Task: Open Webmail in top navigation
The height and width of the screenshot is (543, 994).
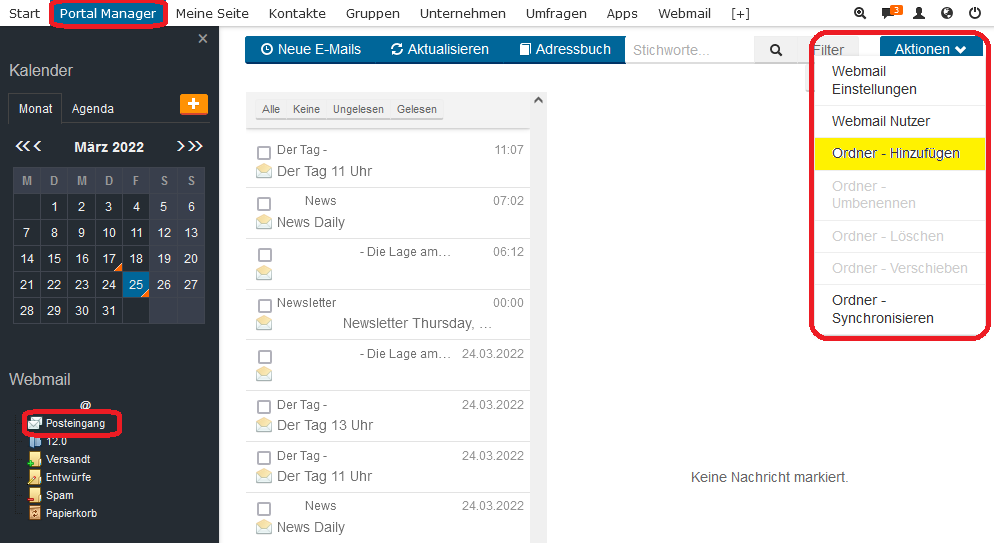Action: coord(684,13)
